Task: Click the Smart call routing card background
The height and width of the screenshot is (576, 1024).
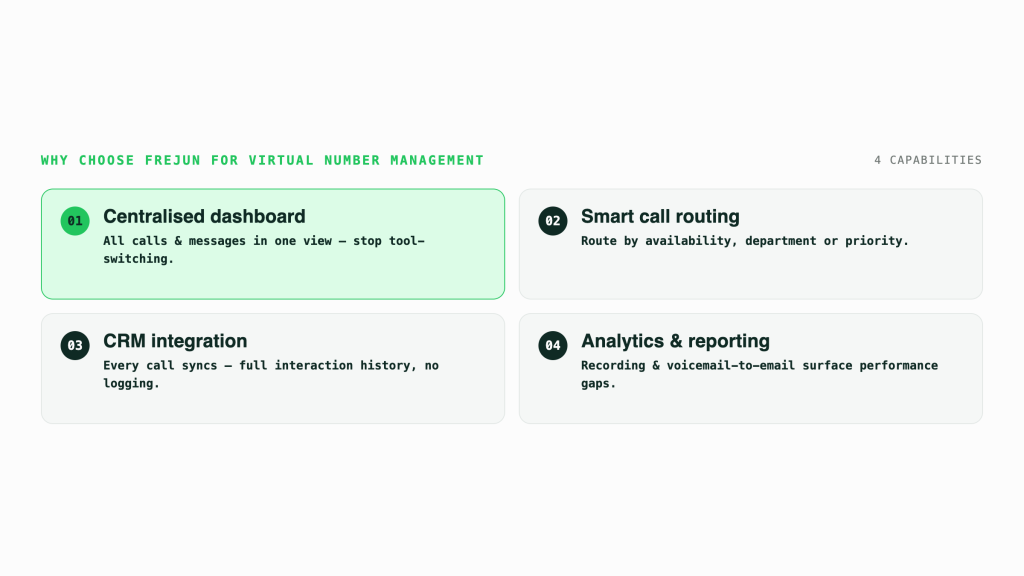Action: (750, 244)
